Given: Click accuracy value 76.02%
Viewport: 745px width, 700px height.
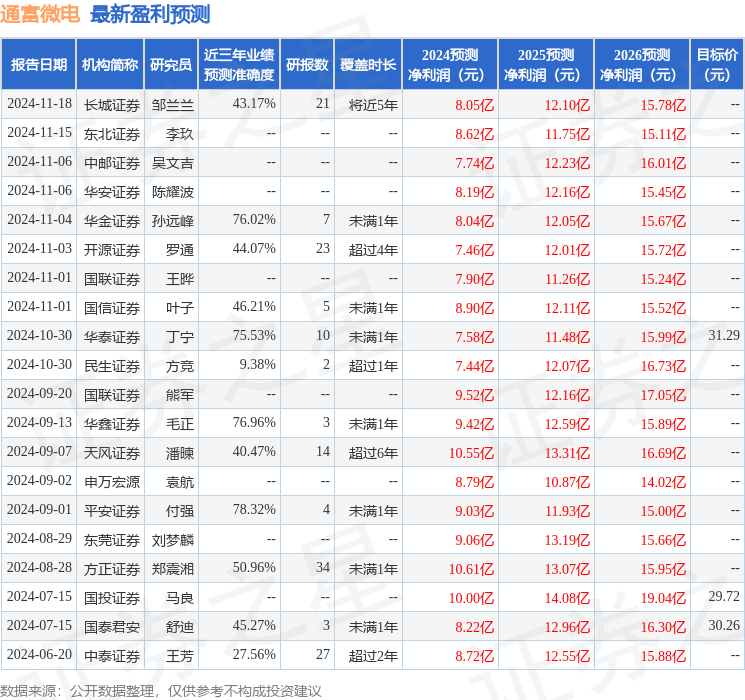Looking at the screenshot, I should pos(254,220).
